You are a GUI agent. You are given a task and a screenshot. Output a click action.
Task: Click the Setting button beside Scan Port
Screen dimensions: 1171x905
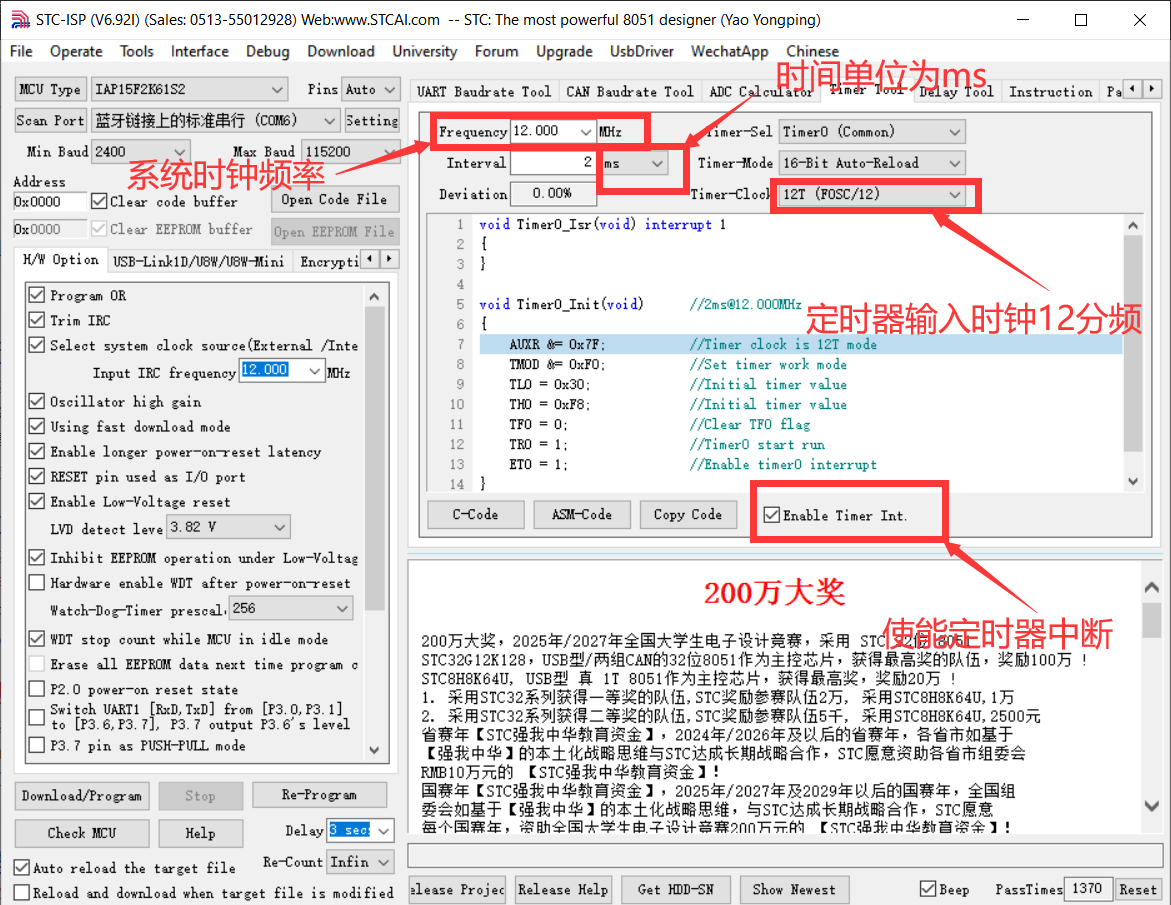pyautogui.click(x=372, y=120)
